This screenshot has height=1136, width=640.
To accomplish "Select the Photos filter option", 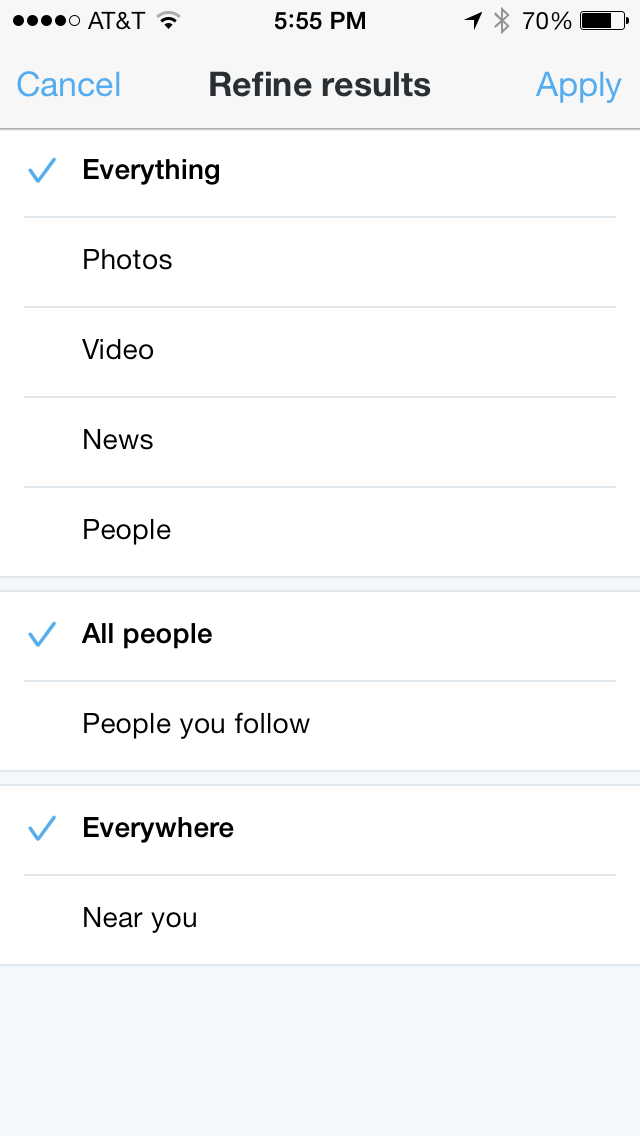I will point(127,260).
